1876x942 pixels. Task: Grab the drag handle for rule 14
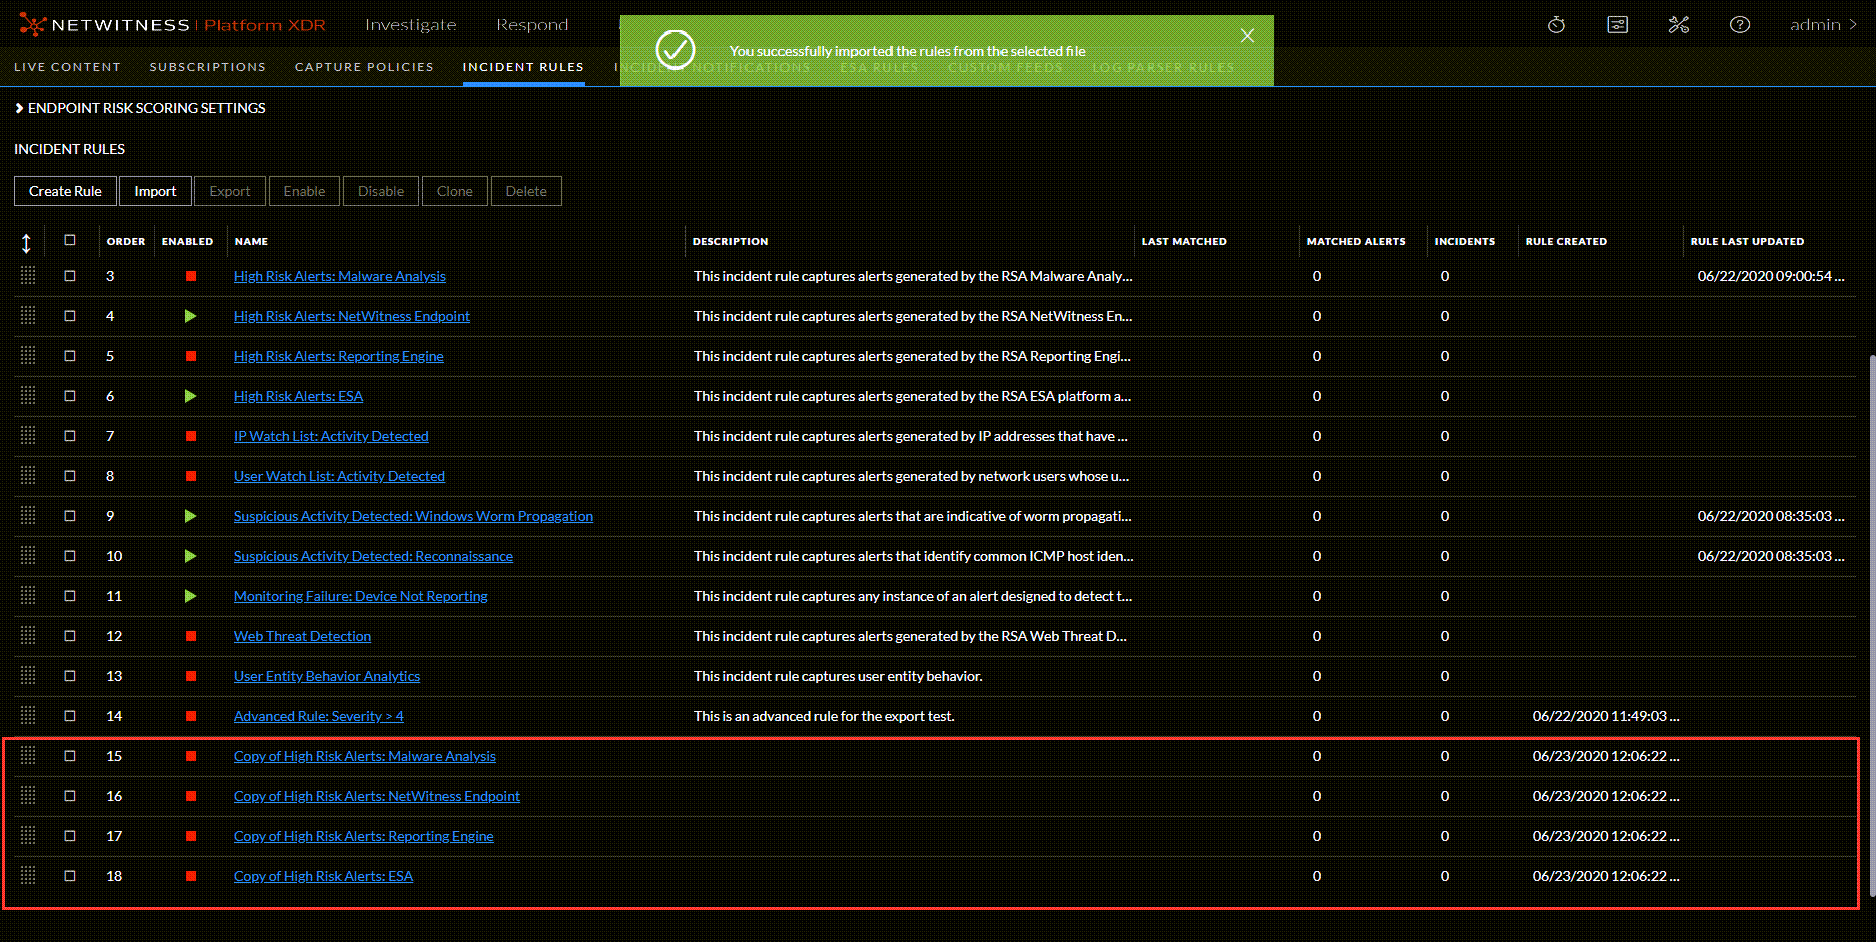coord(28,715)
